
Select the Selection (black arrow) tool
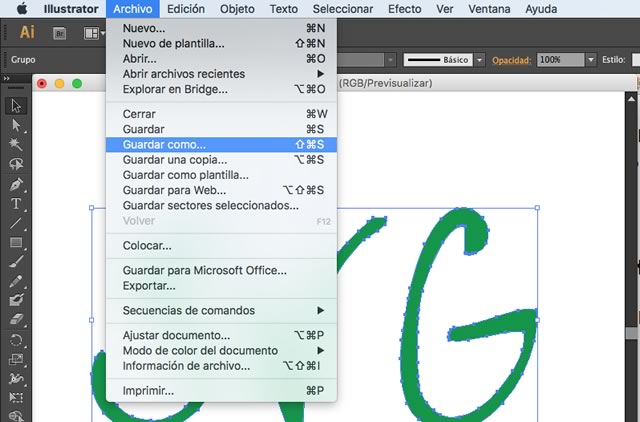16,105
